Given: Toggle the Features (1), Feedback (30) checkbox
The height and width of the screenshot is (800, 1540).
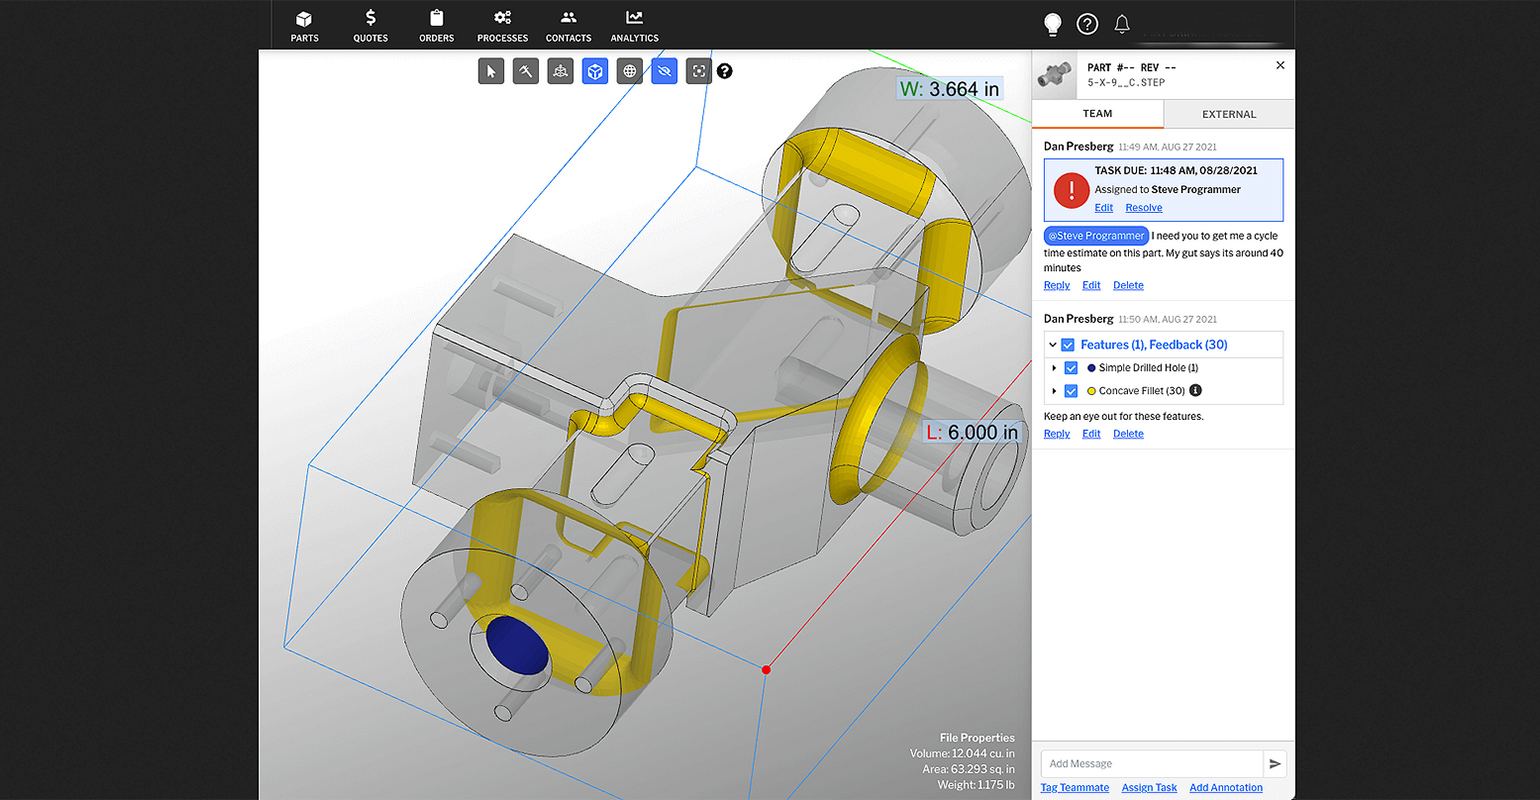Looking at the screenshot, I should point(1068,344).
